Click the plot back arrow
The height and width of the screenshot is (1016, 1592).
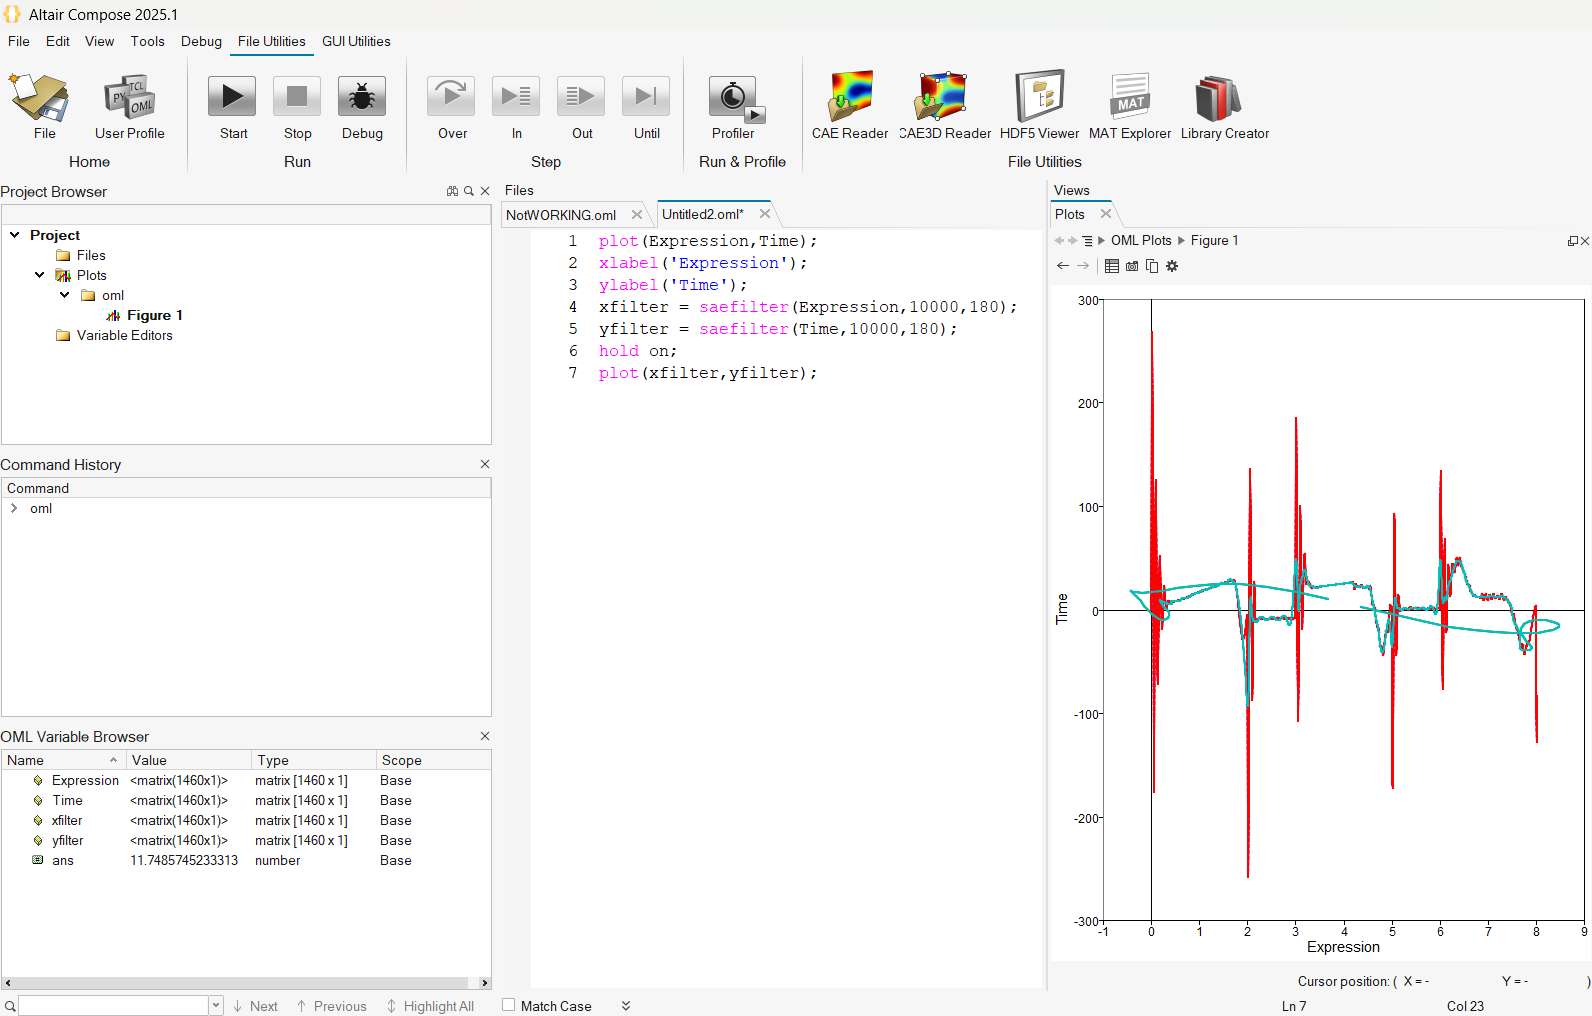coord(1063,266)
